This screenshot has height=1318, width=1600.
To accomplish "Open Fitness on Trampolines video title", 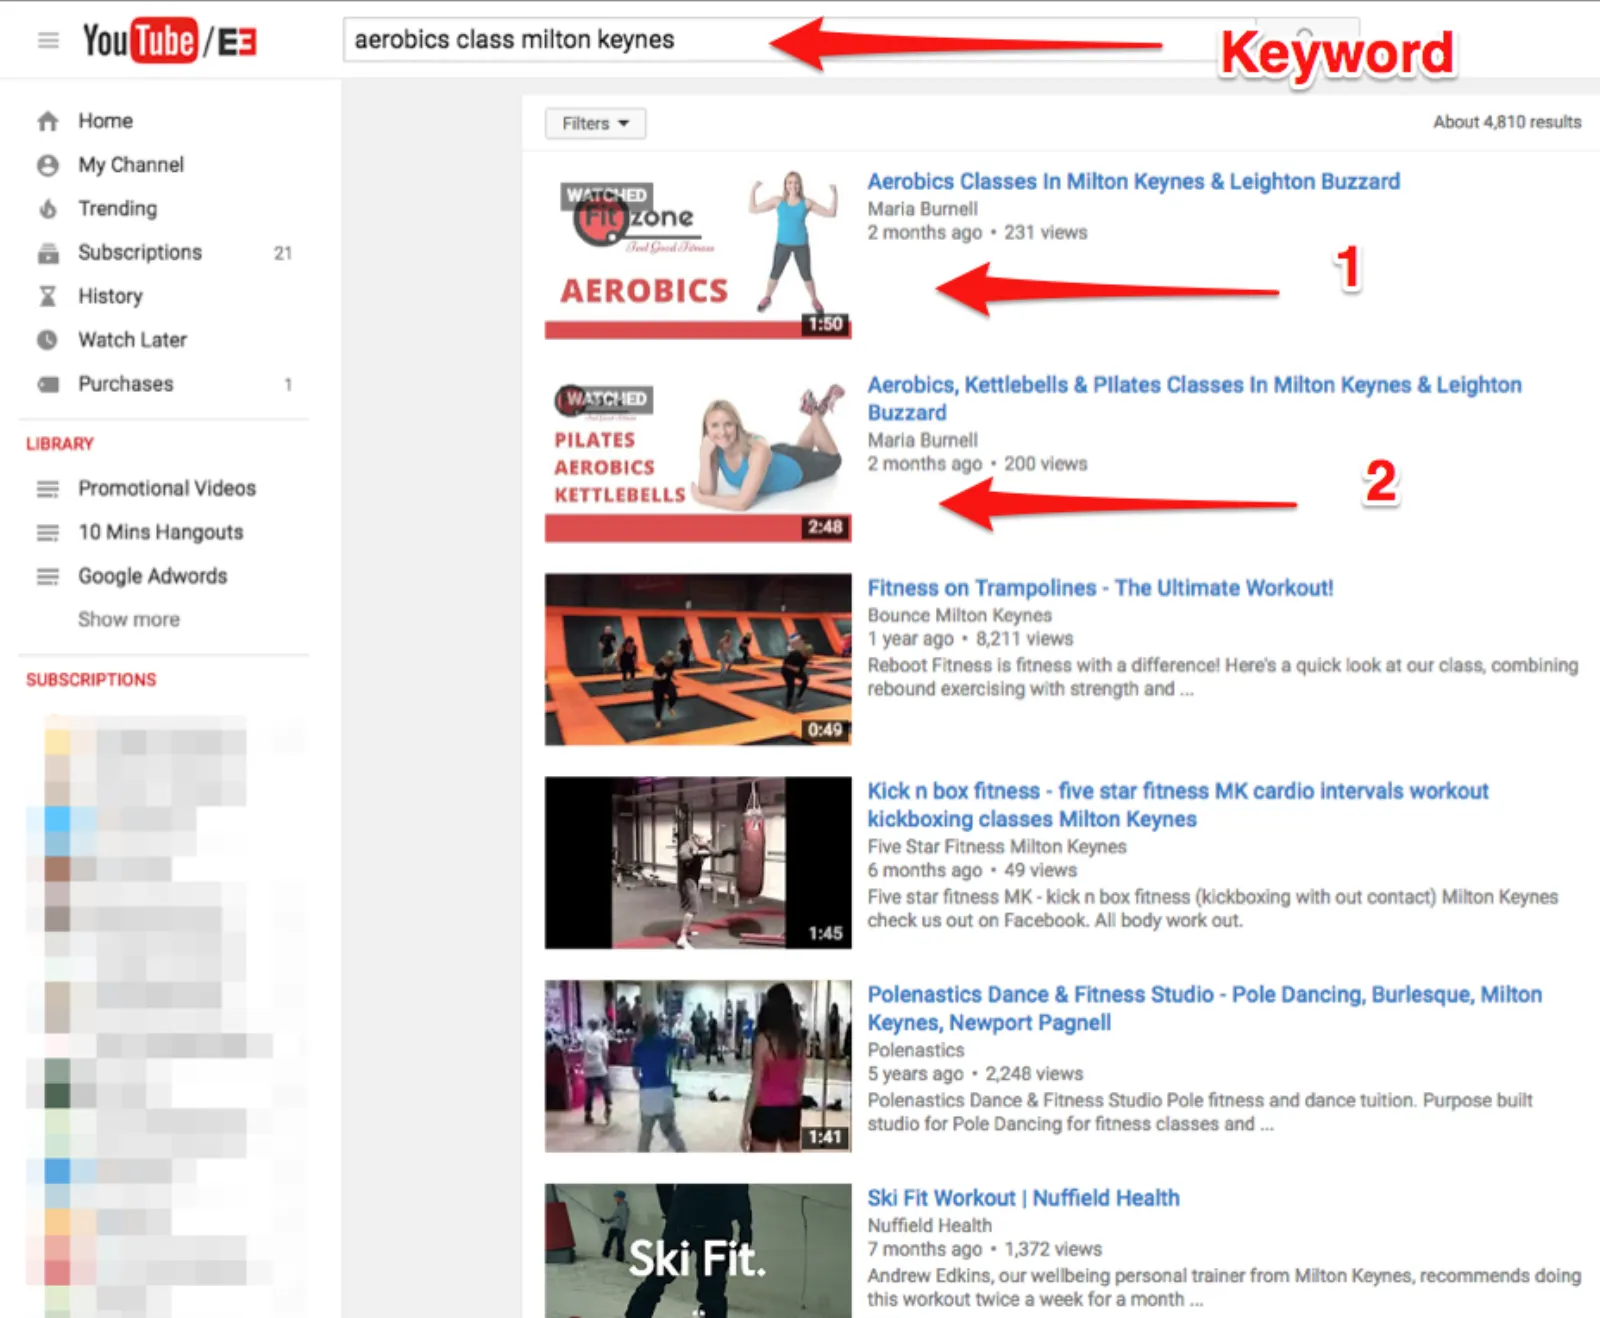I will (1100, 588).
